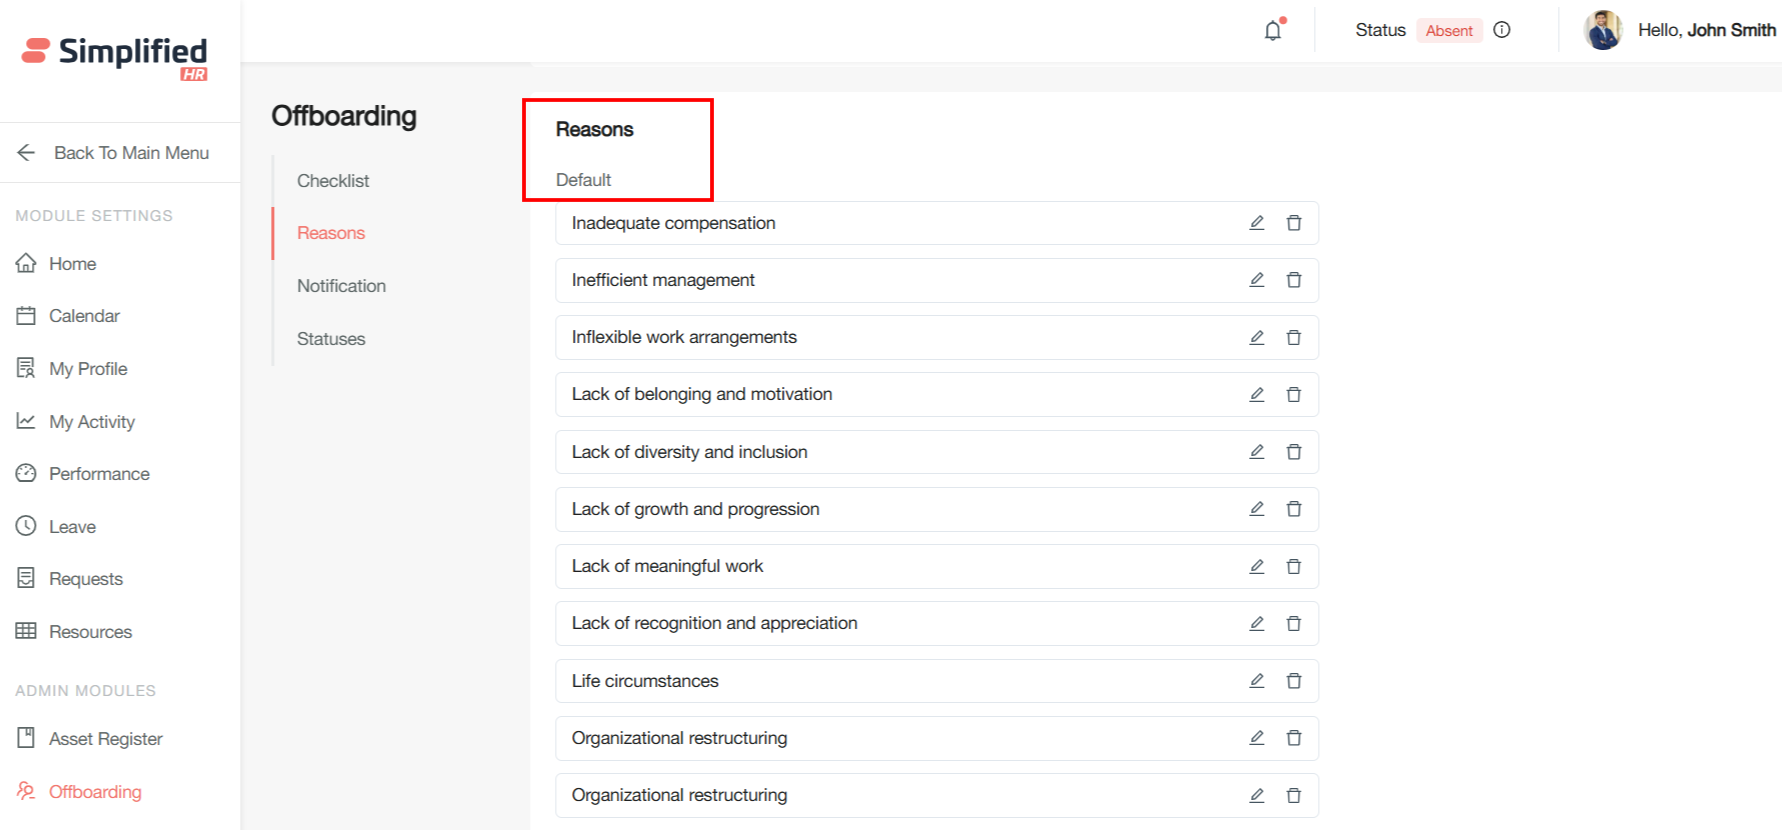
Task: Open Calendar from the sidebar
Action: pos(84,316)
